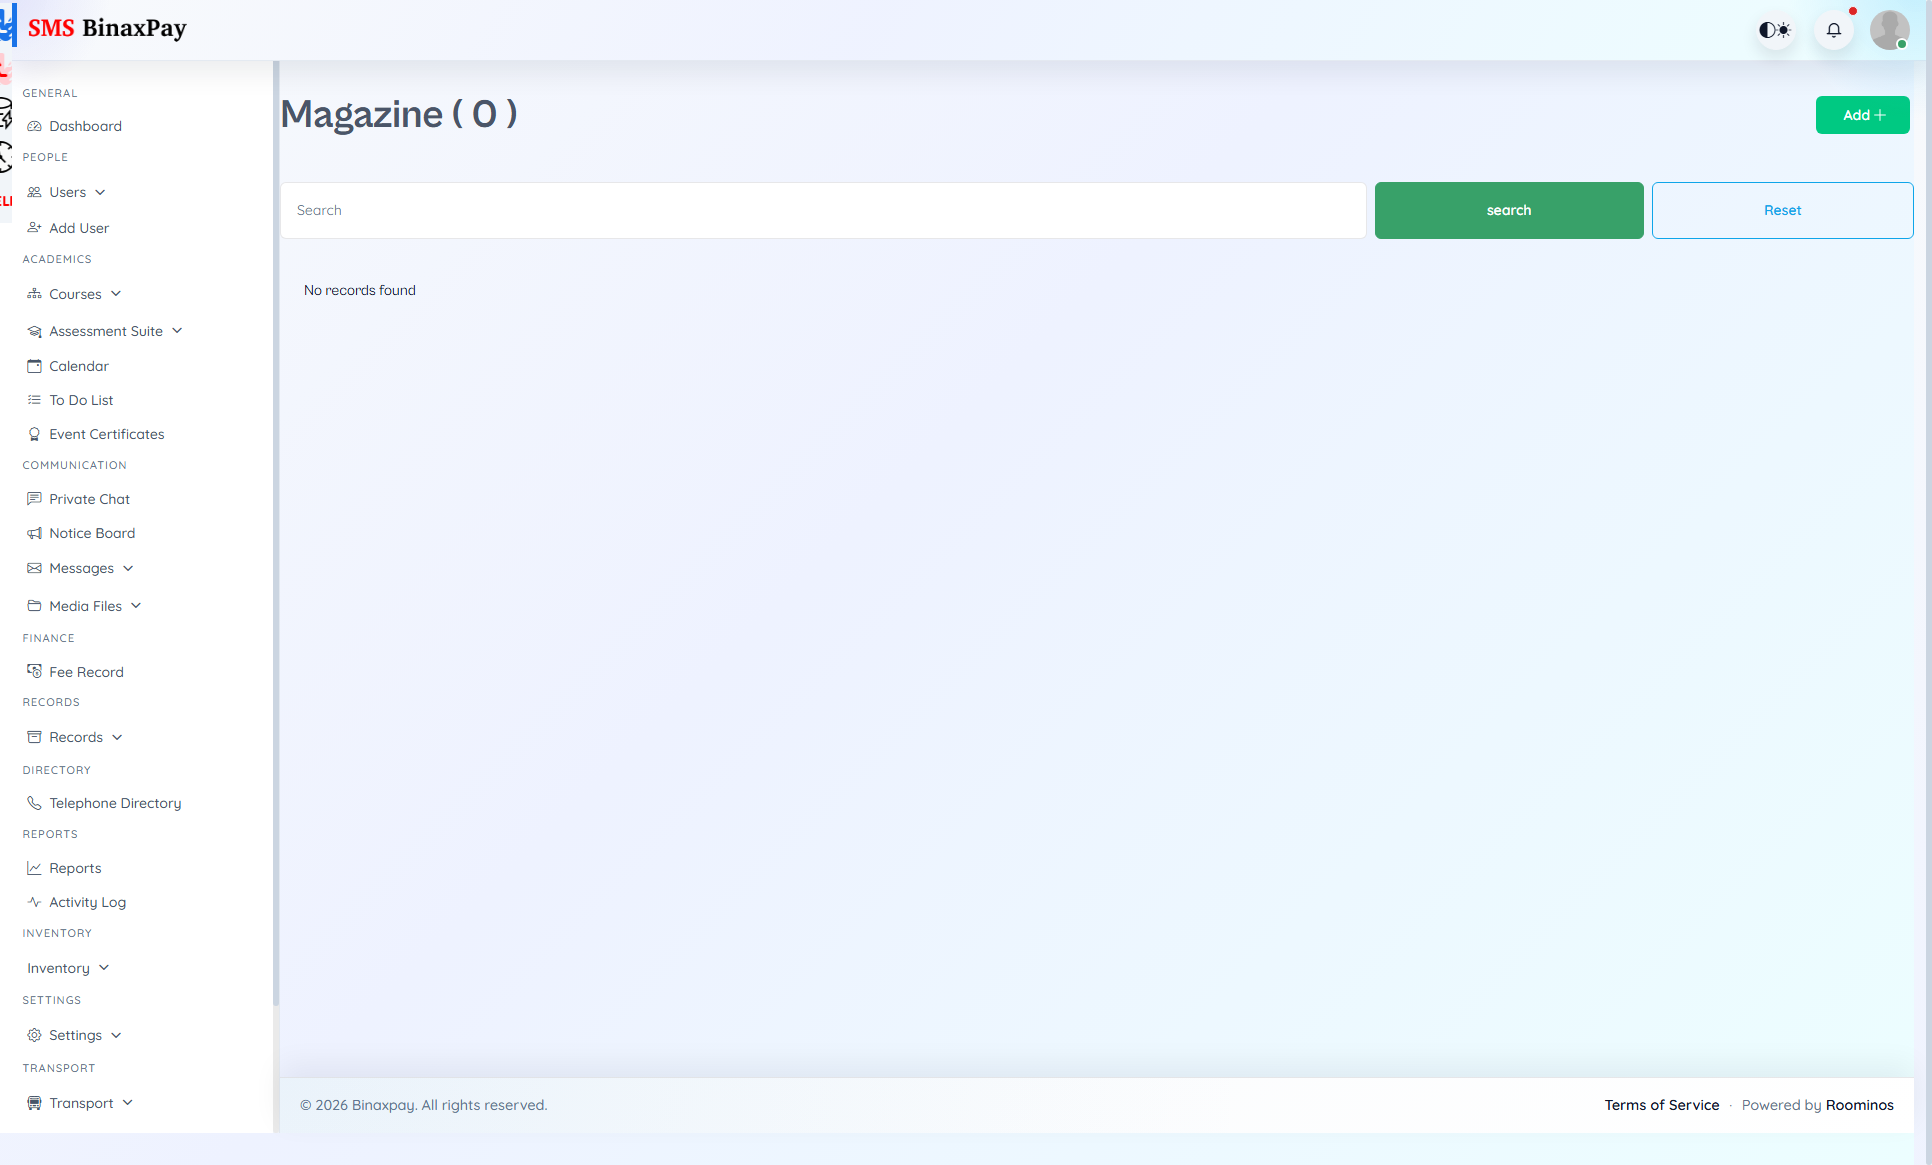Open the notifications bell
Viewport: 1932px width, 1165px height.
pos(1833,29)
